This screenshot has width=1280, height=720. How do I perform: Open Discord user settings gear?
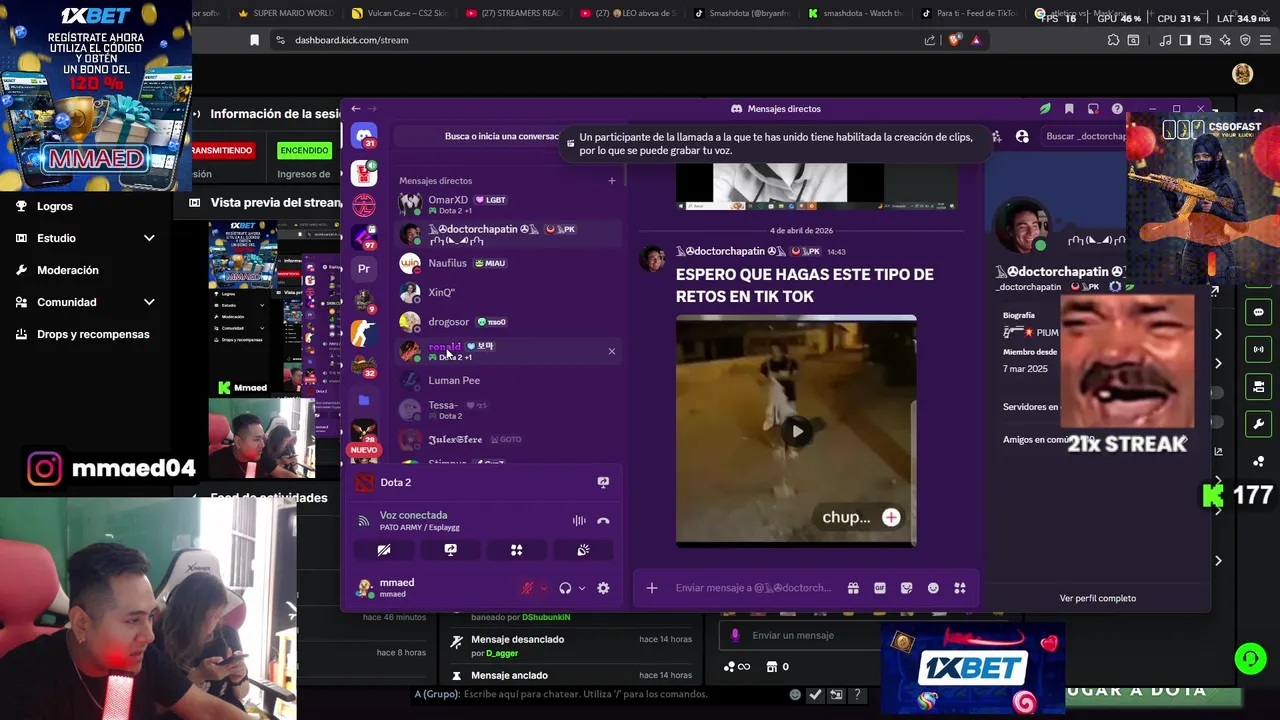click(x=603, y=588)
